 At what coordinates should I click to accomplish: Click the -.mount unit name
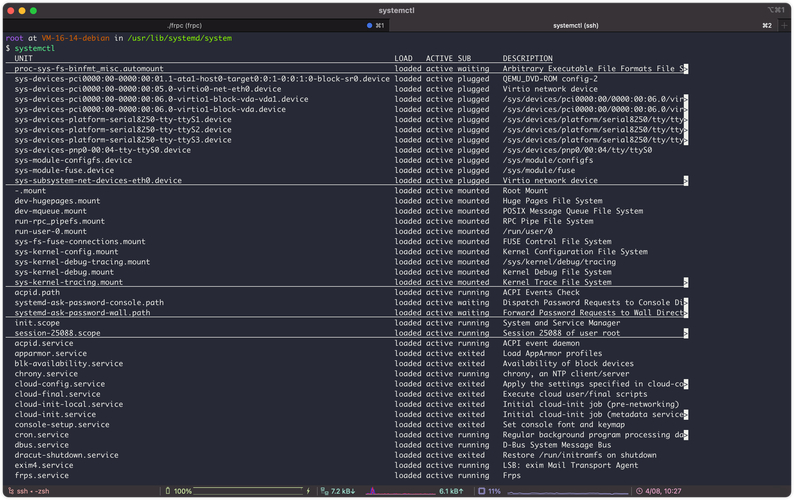(x=30, y=191)
